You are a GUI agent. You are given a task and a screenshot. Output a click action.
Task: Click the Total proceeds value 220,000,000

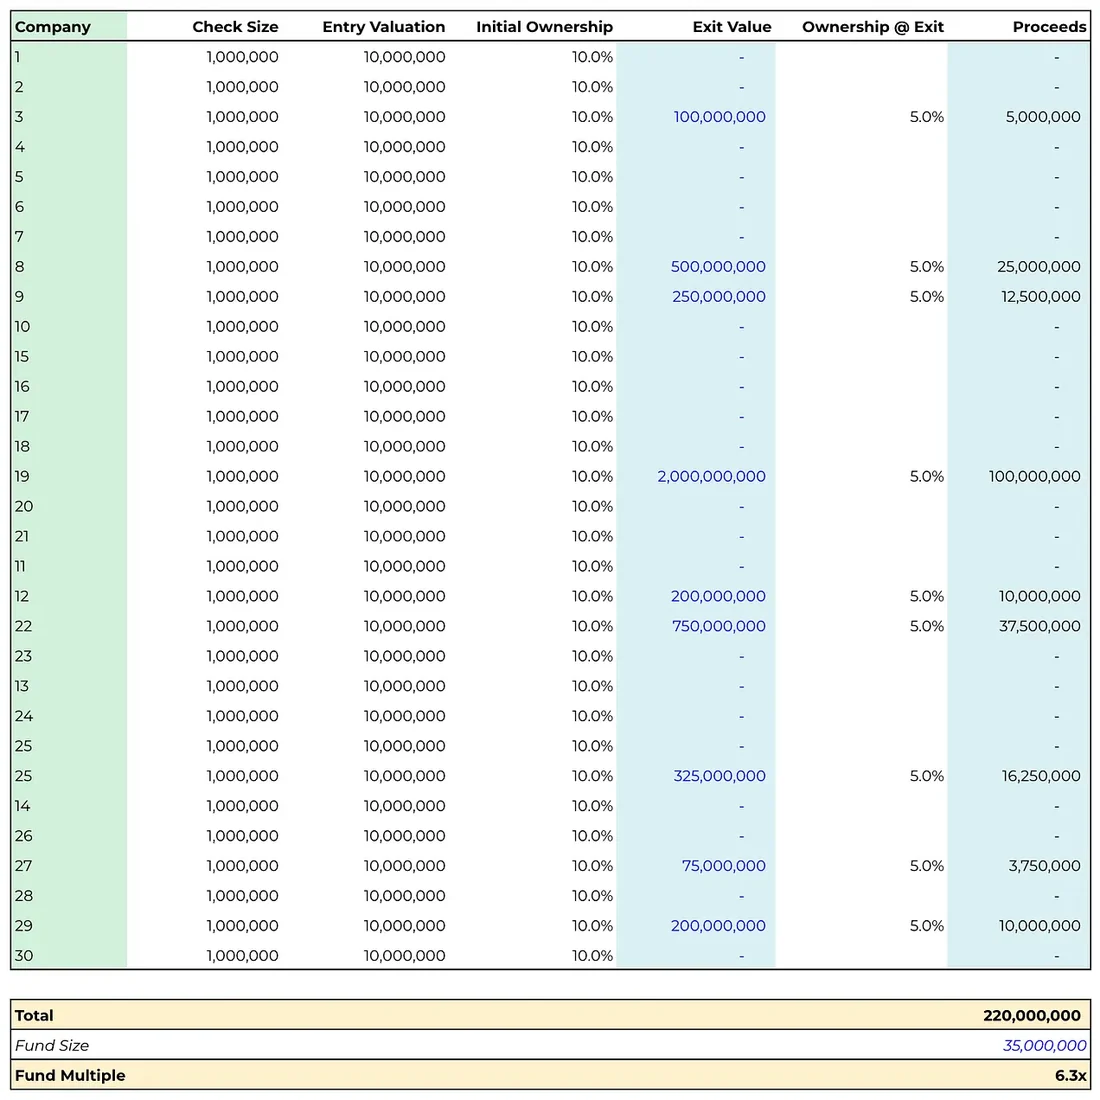pyautogui.click(x=1031, y=1015)
